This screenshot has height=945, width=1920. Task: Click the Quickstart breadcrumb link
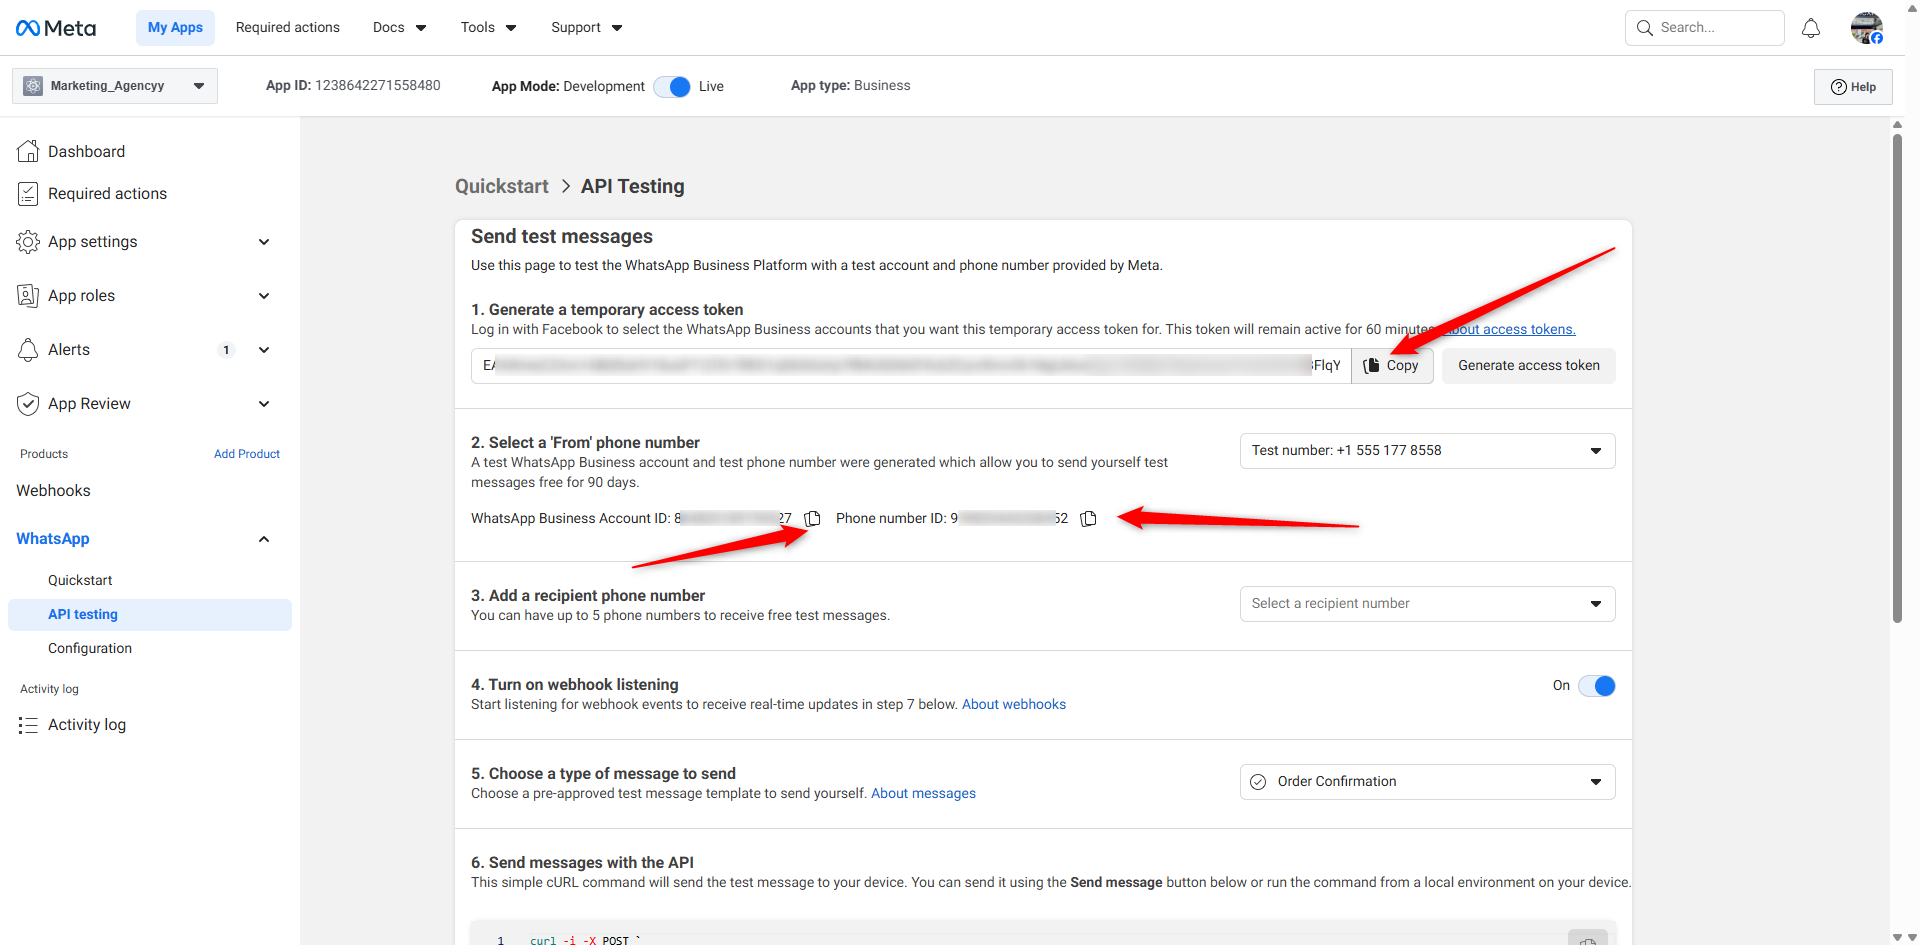[502, 187]
